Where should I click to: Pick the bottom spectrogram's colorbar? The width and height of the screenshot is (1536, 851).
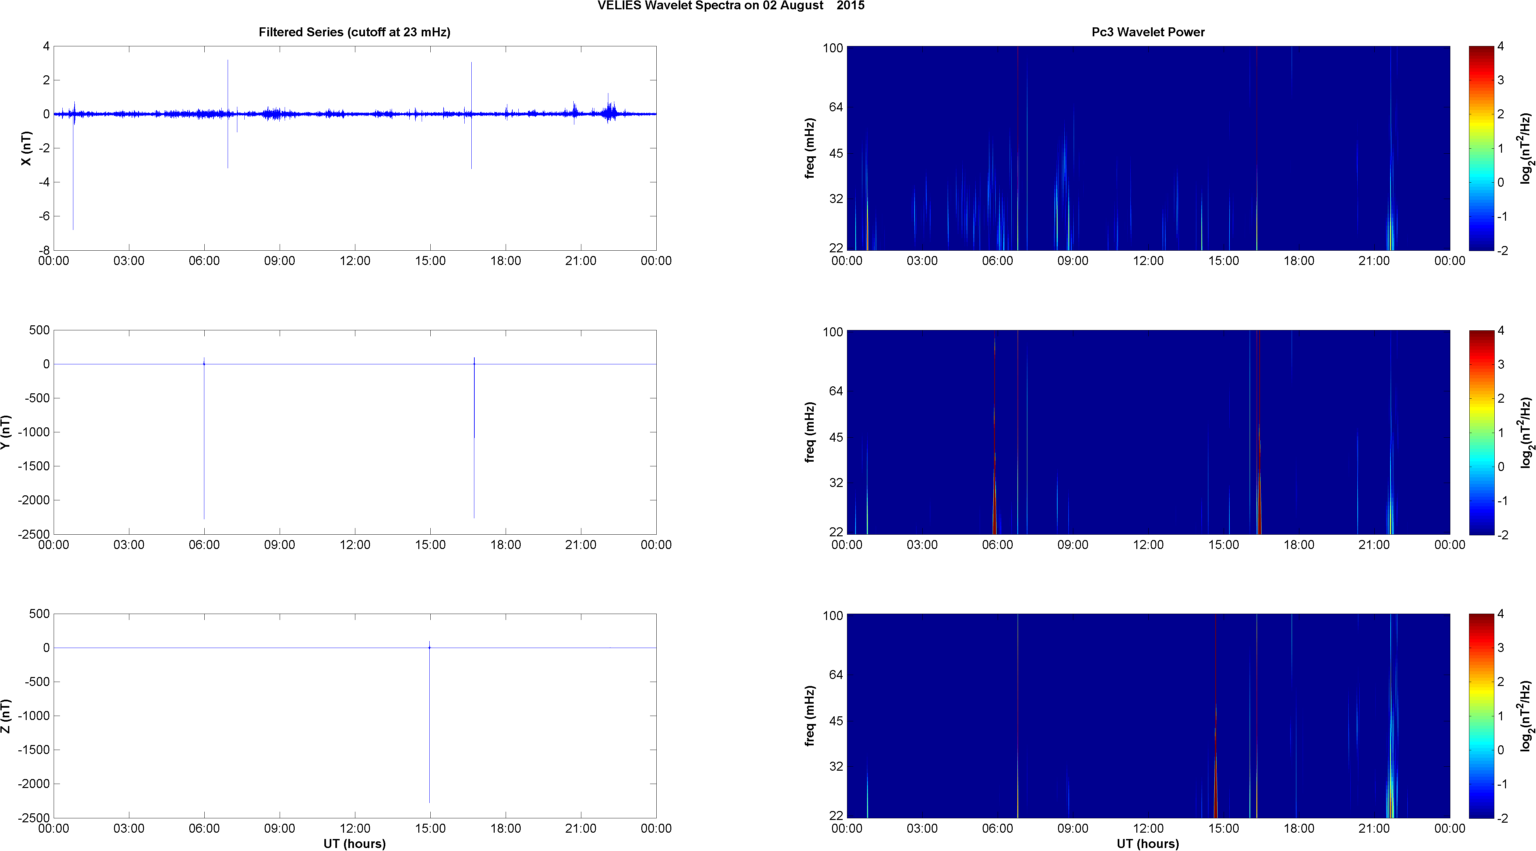tap(1481, 716)
